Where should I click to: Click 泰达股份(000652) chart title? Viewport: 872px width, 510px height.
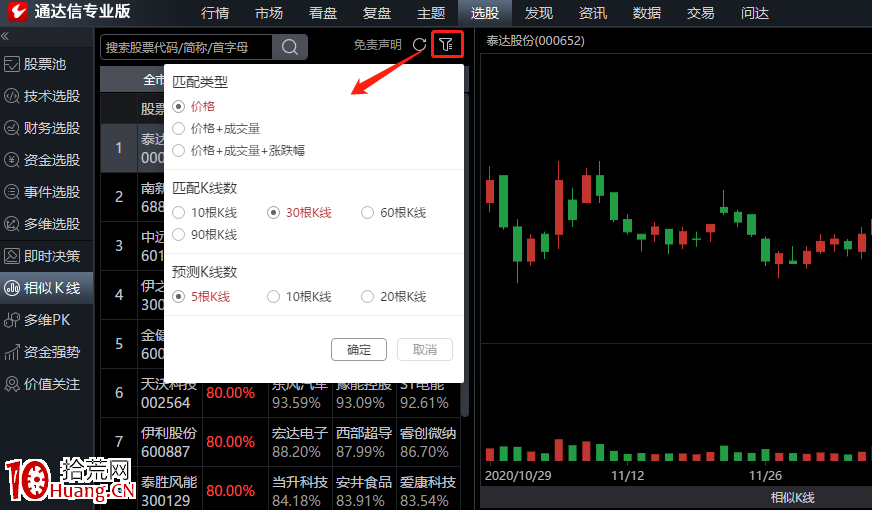coord(536,41)
